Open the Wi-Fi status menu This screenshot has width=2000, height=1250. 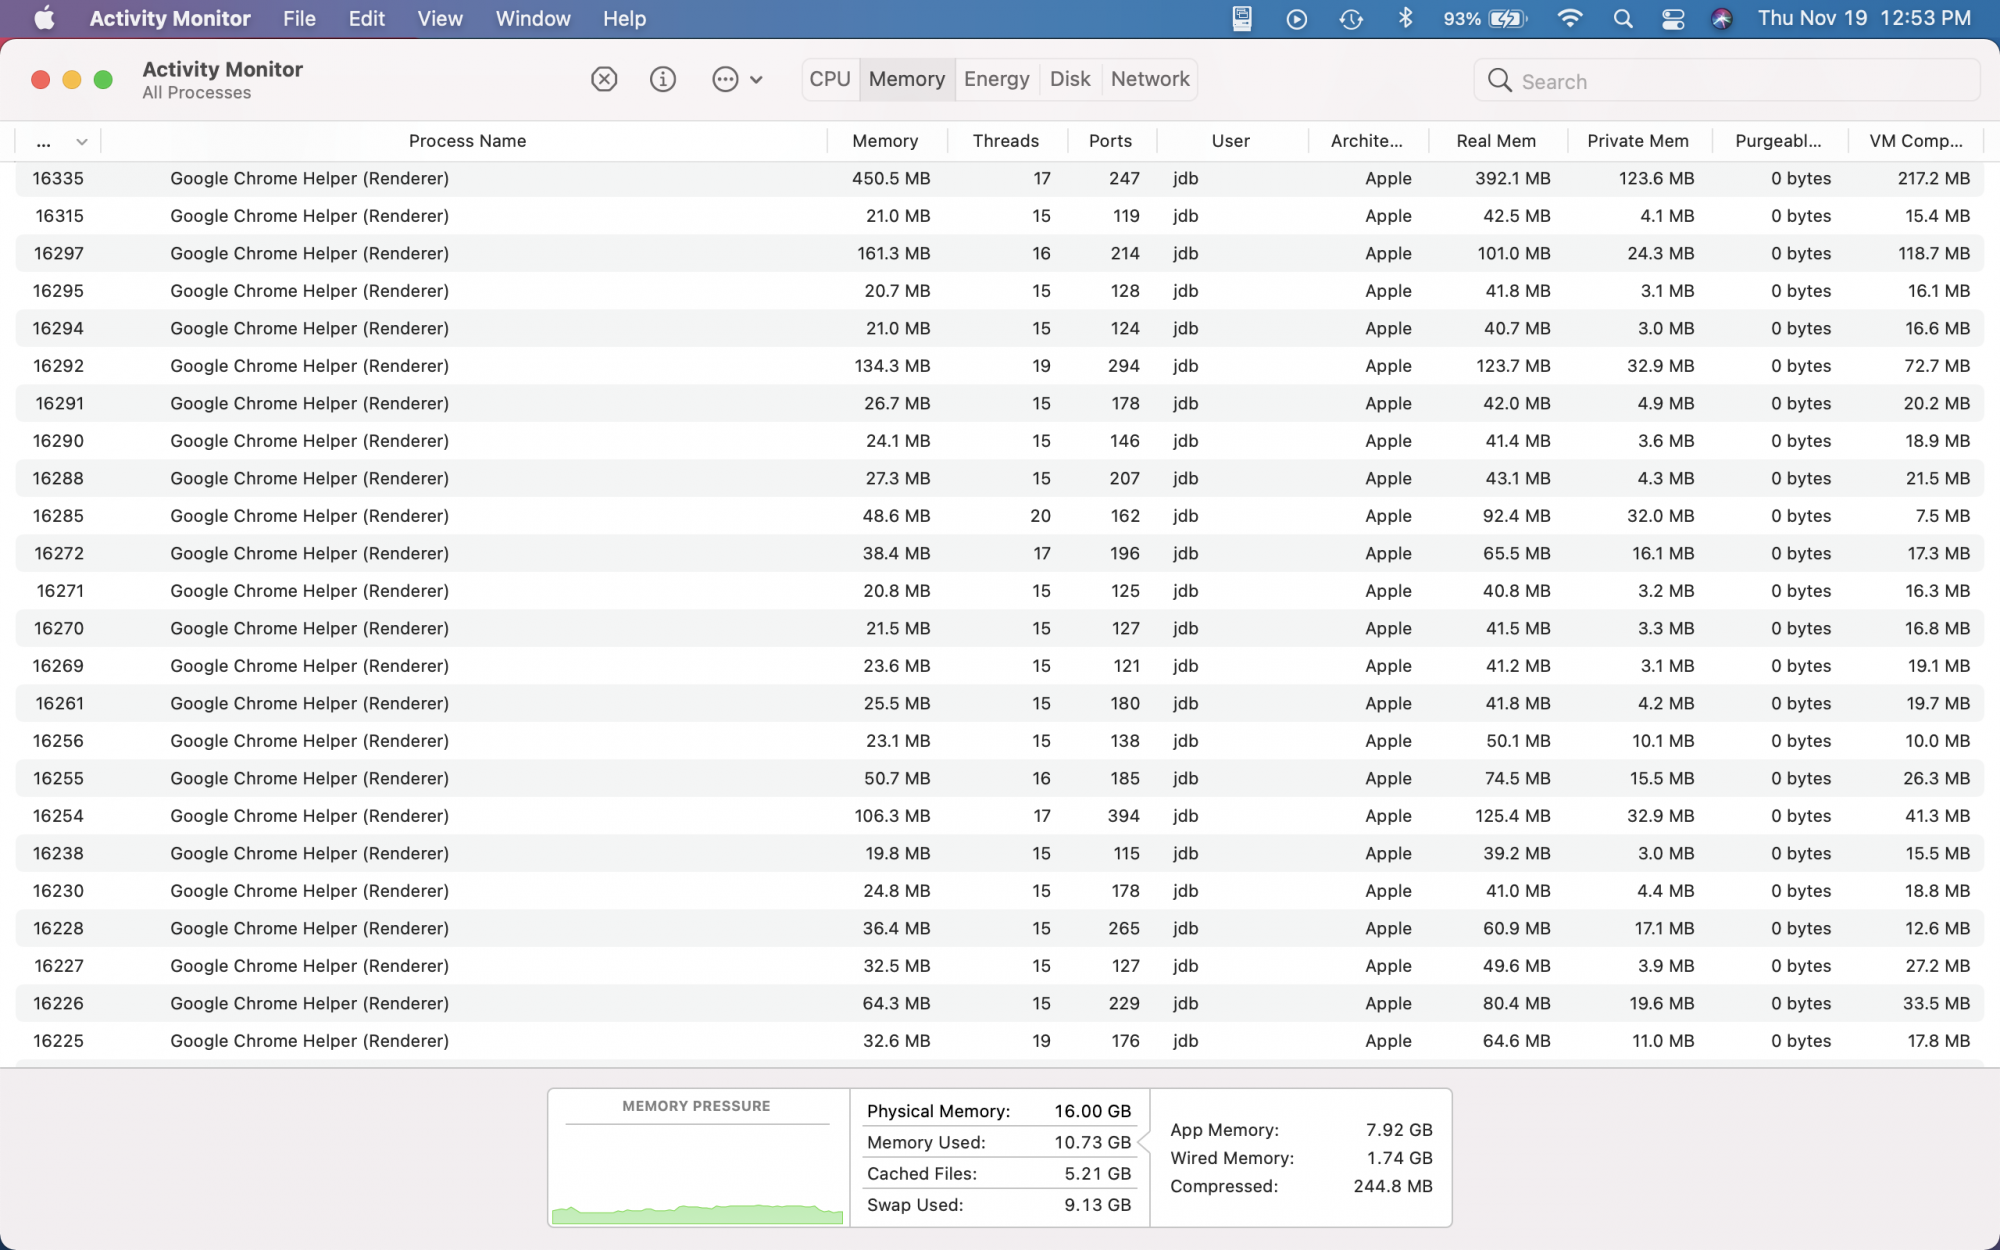1570,19
